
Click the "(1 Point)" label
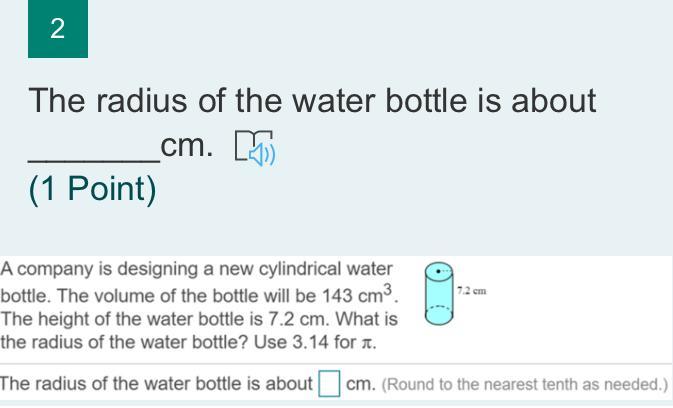92,189
